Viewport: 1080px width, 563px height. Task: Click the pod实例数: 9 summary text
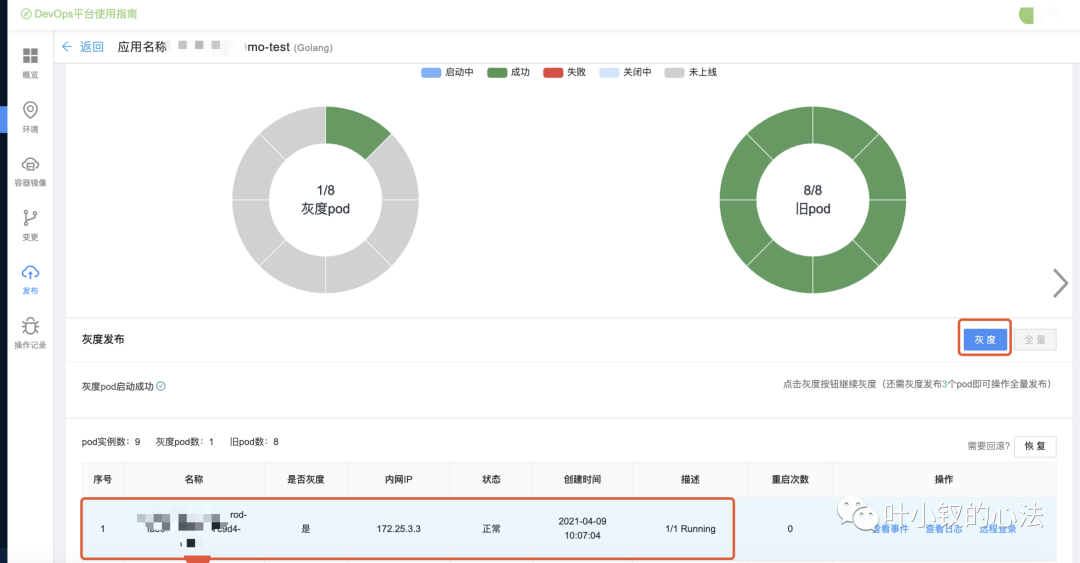pos(111,442)
